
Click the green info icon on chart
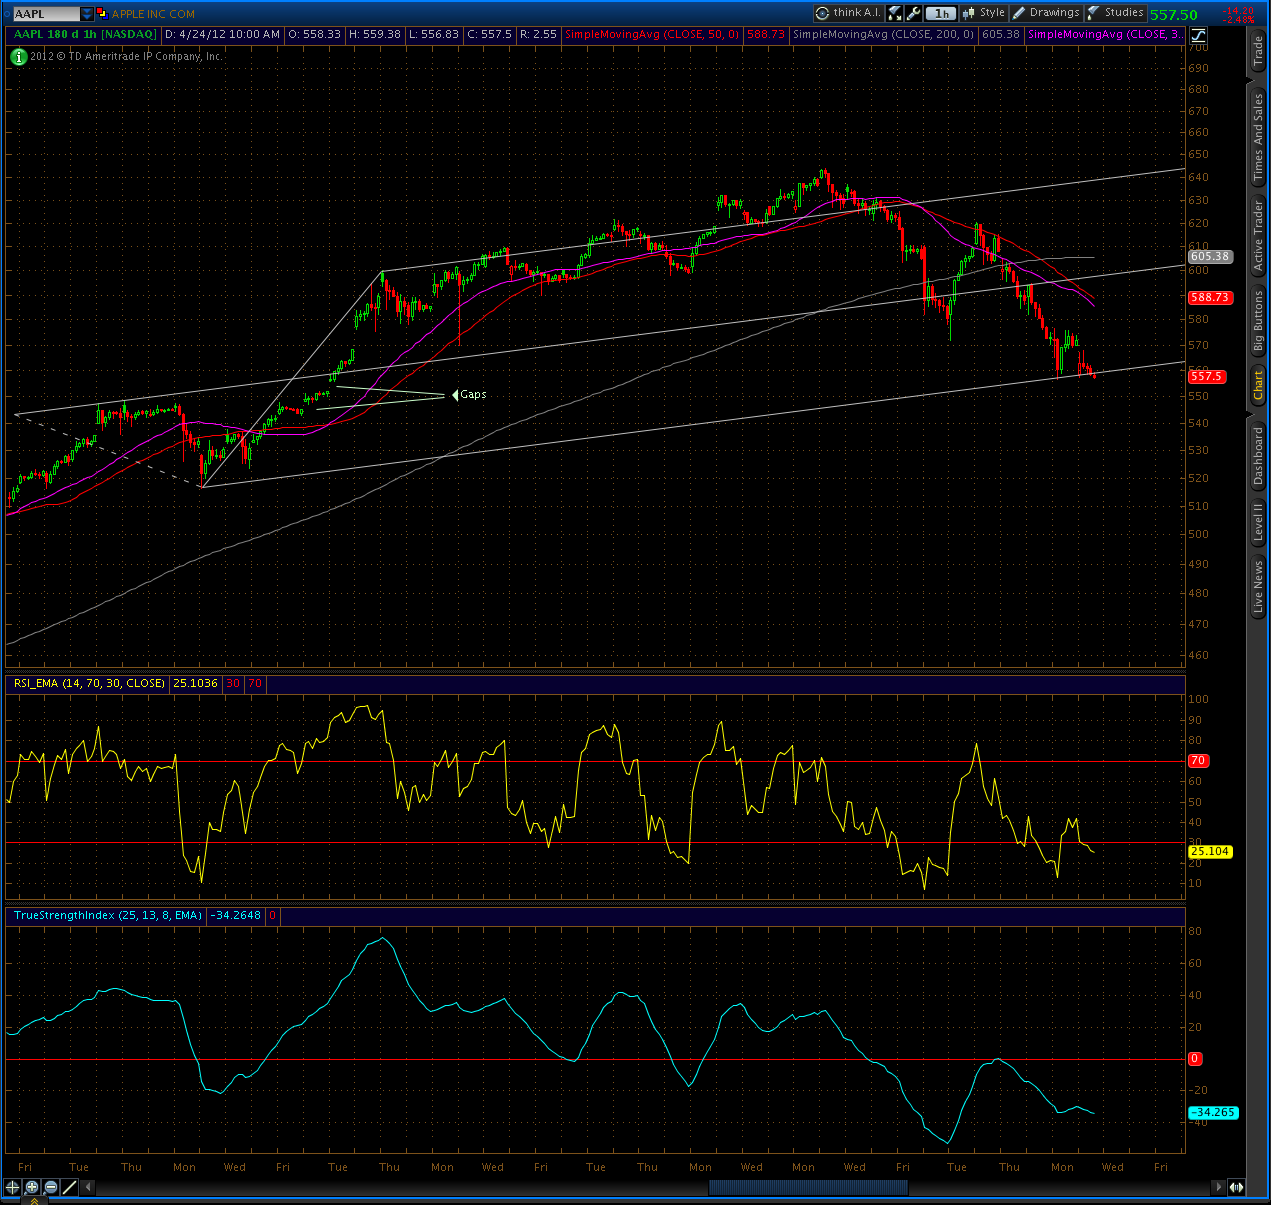tap(18, 57)
